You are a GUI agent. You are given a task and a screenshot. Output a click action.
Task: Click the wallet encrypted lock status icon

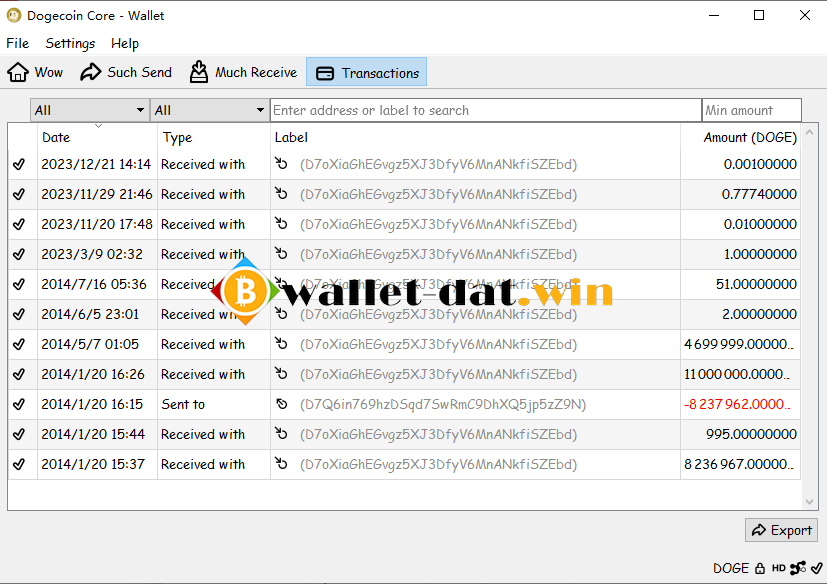click(759, 568)
